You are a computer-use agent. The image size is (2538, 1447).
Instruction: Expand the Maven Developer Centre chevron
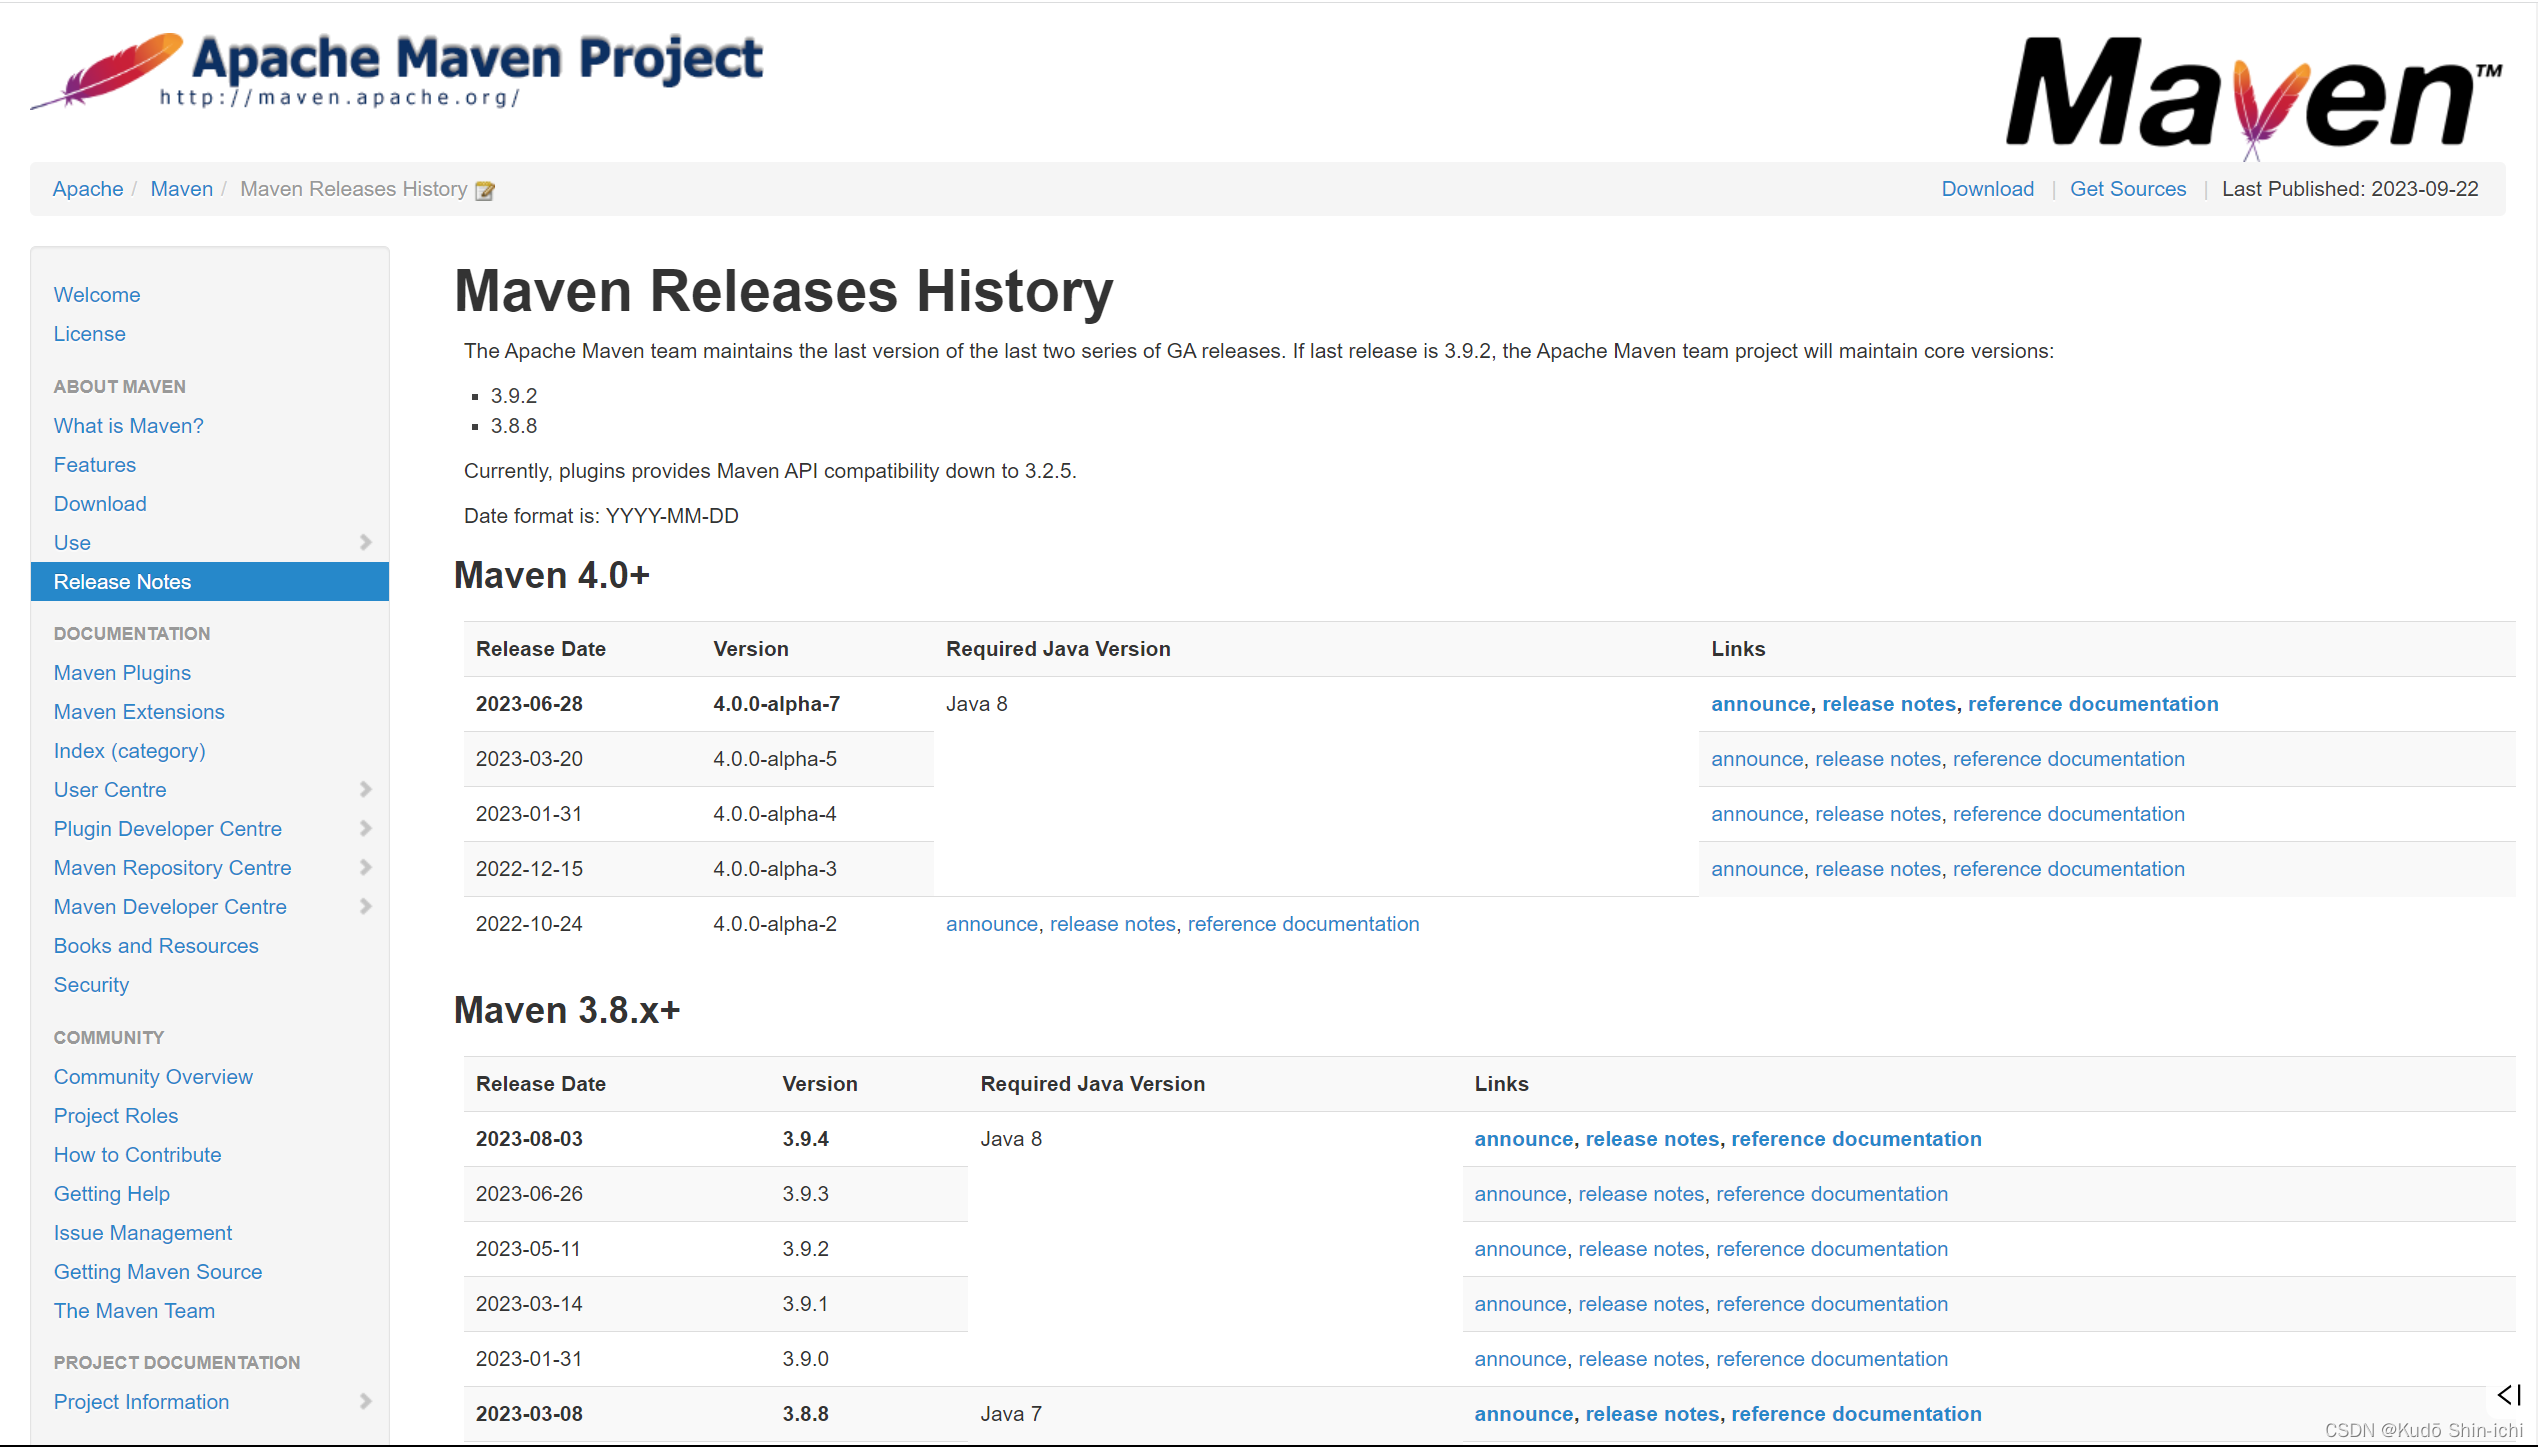pyautogui.click(x=365, y=906)
